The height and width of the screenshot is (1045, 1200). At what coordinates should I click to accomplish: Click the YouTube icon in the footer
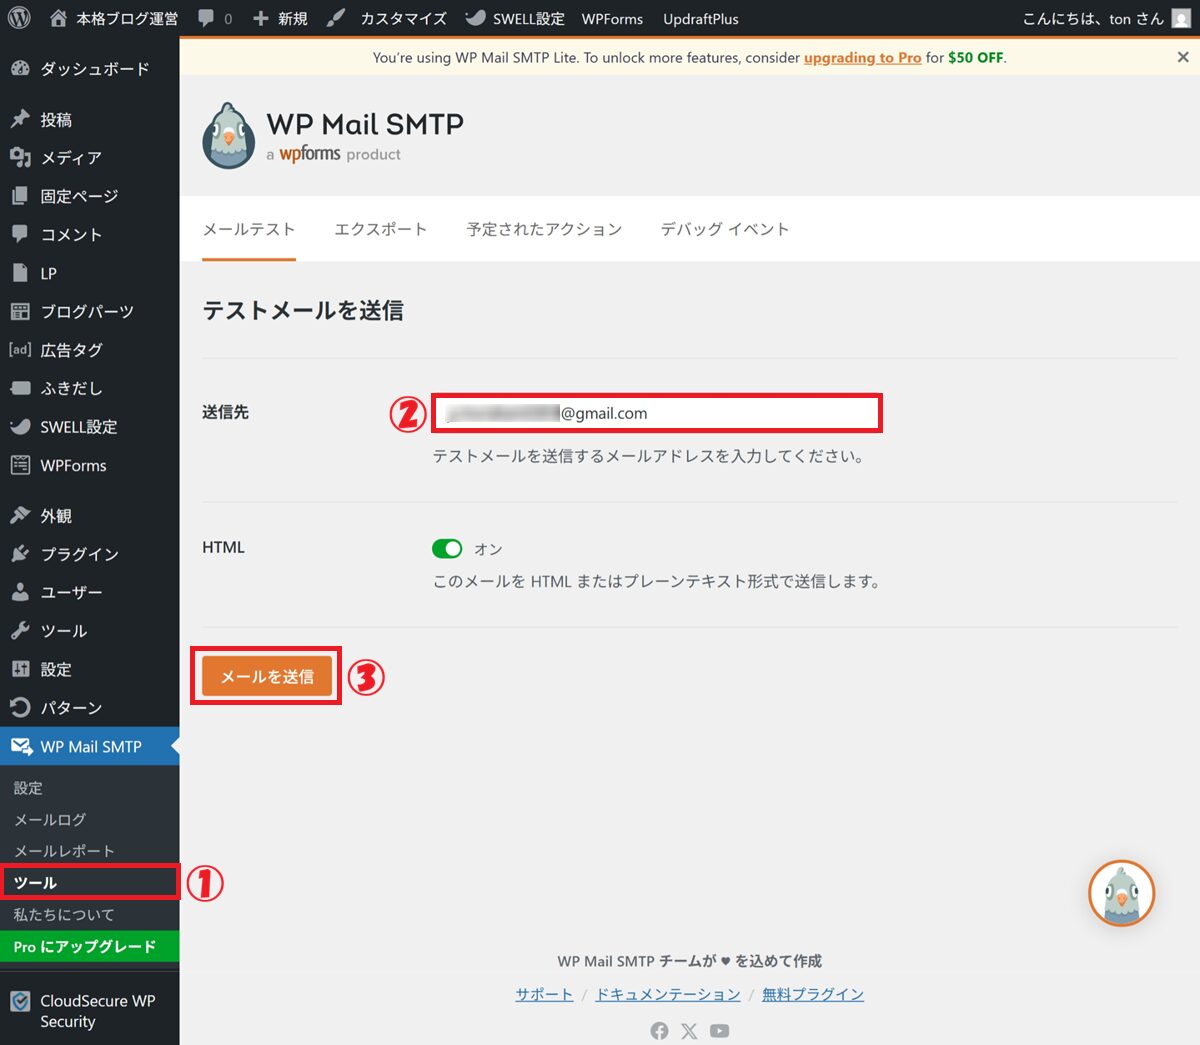[x=720, y=1031]
